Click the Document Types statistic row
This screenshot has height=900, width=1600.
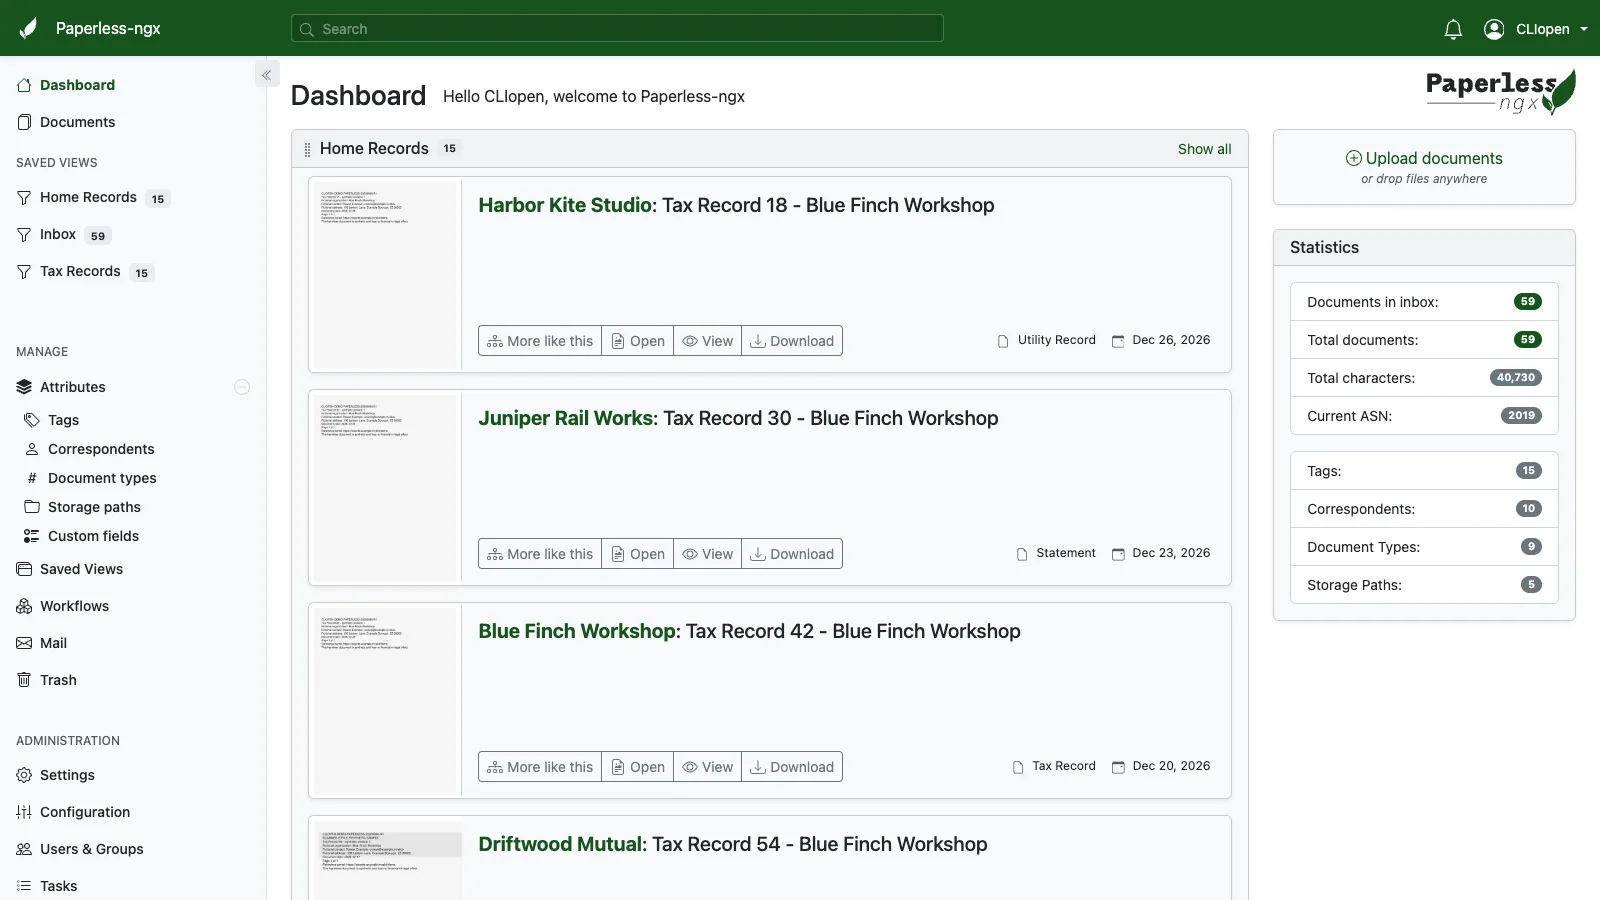[x=1424, y=547]
